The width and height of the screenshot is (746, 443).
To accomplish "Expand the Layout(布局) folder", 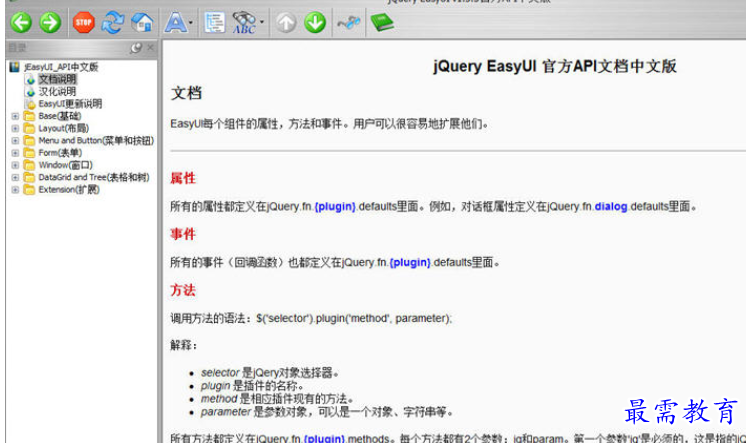I will 15,128.
